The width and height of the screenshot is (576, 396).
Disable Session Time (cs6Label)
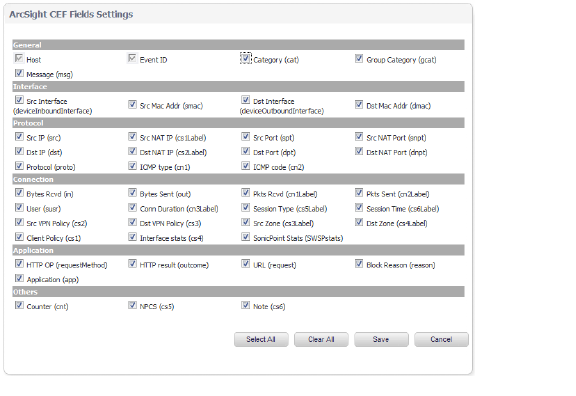tap(359, 208)
